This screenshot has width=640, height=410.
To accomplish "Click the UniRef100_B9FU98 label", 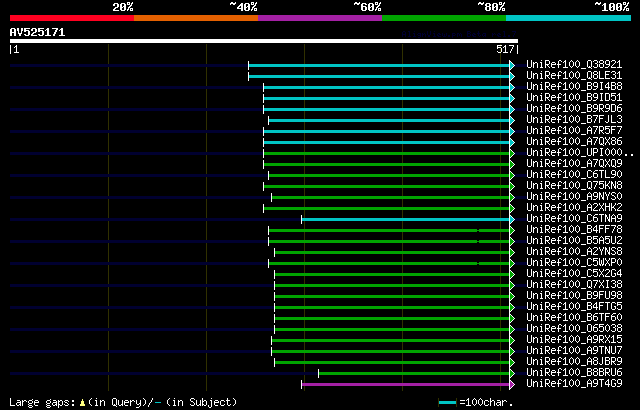I will 574,296.
